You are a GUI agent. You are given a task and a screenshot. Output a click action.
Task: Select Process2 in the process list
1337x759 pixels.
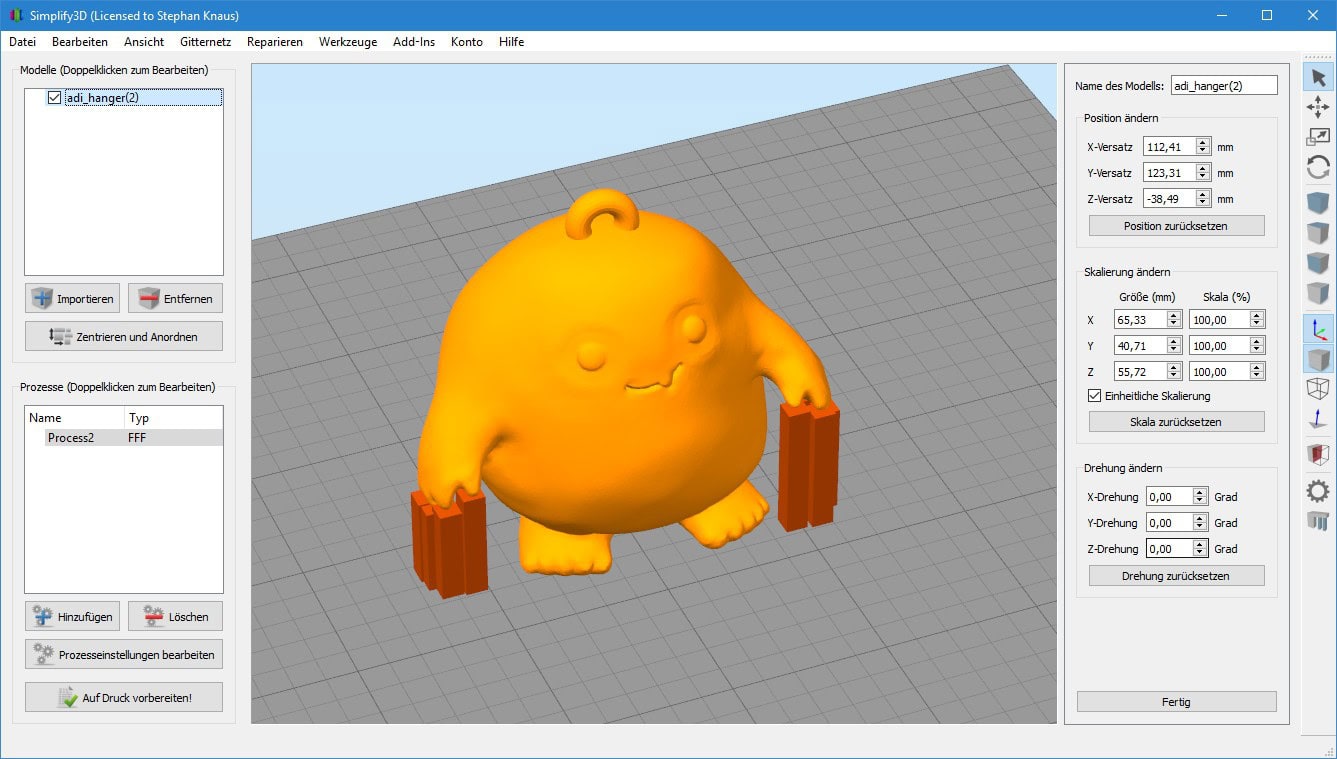point(70,438)
